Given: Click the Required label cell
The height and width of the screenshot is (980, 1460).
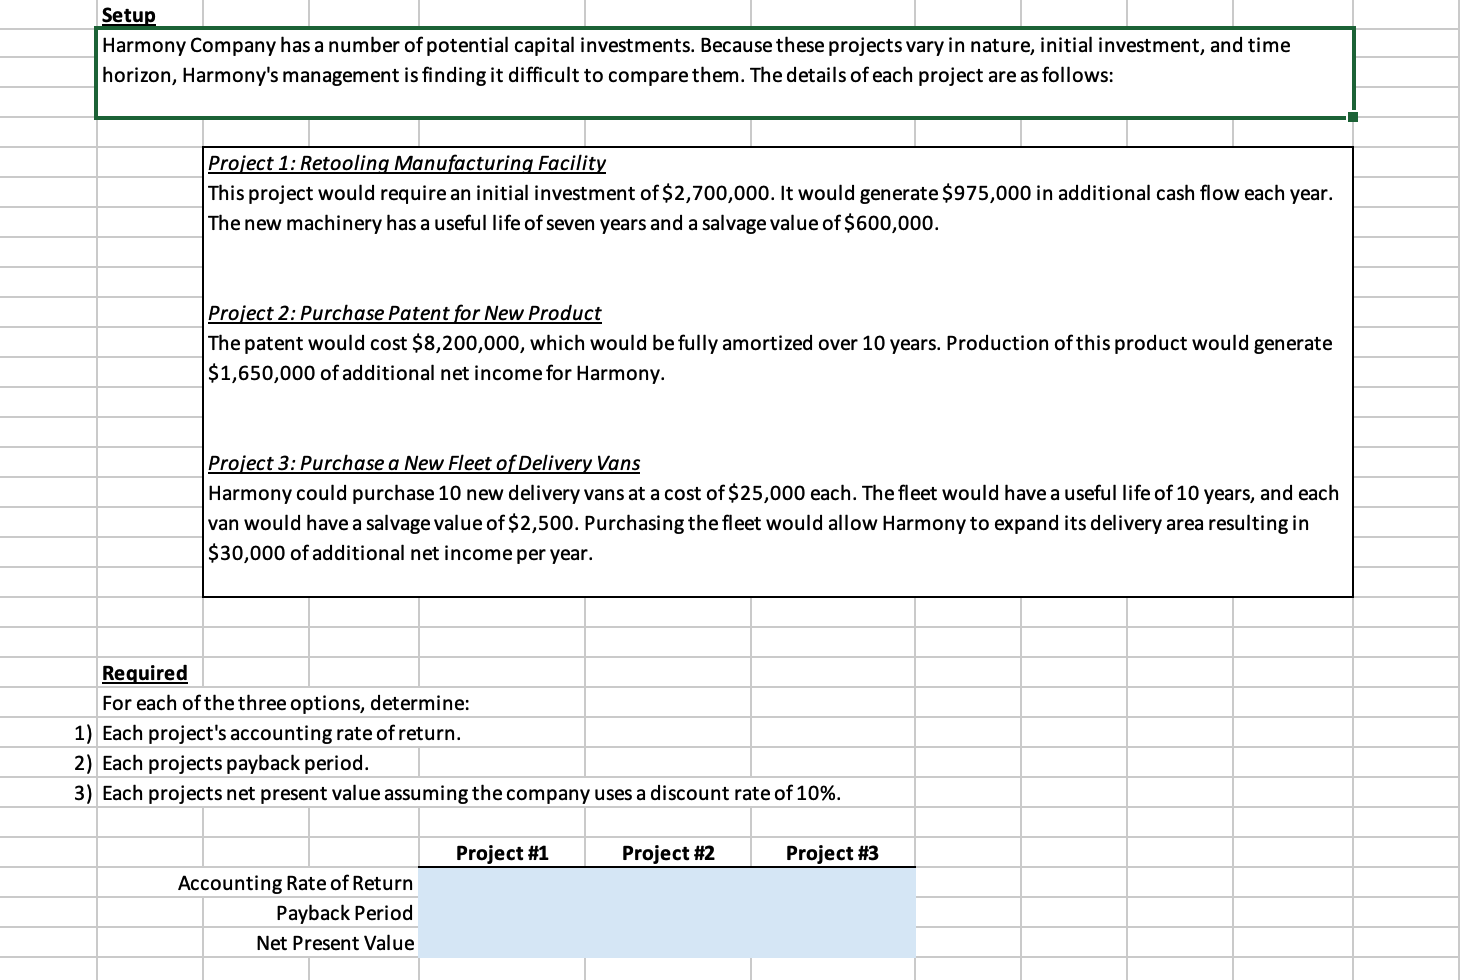Looking at the screenshot, I should pyautogui.click(x=143, y=672).
